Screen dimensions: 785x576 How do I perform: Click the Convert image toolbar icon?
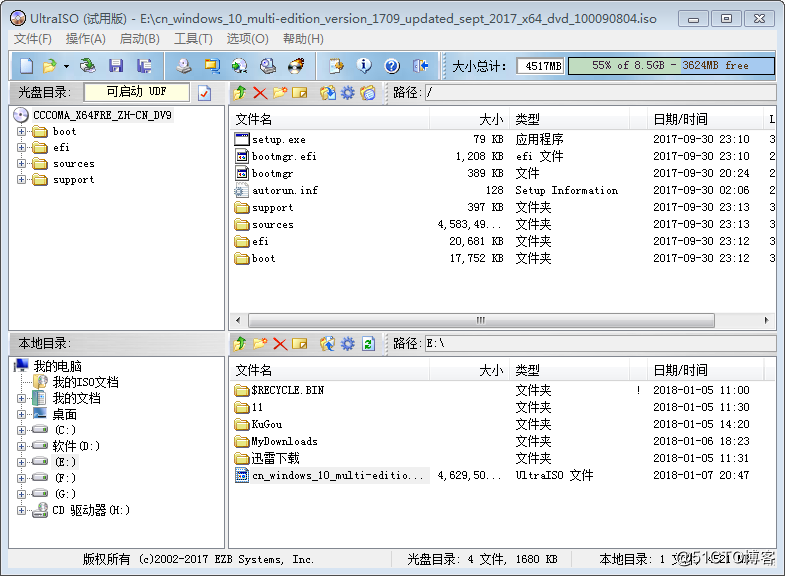240,66
